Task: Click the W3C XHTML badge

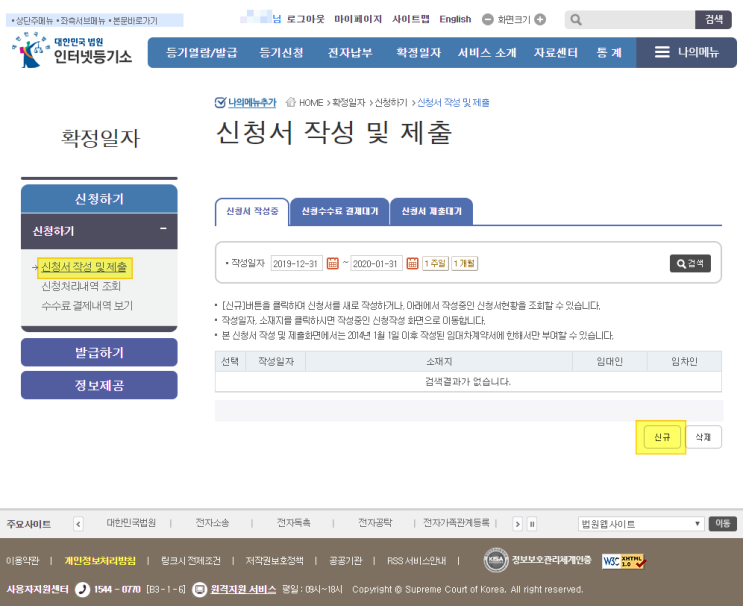Action: coord(624,561)
